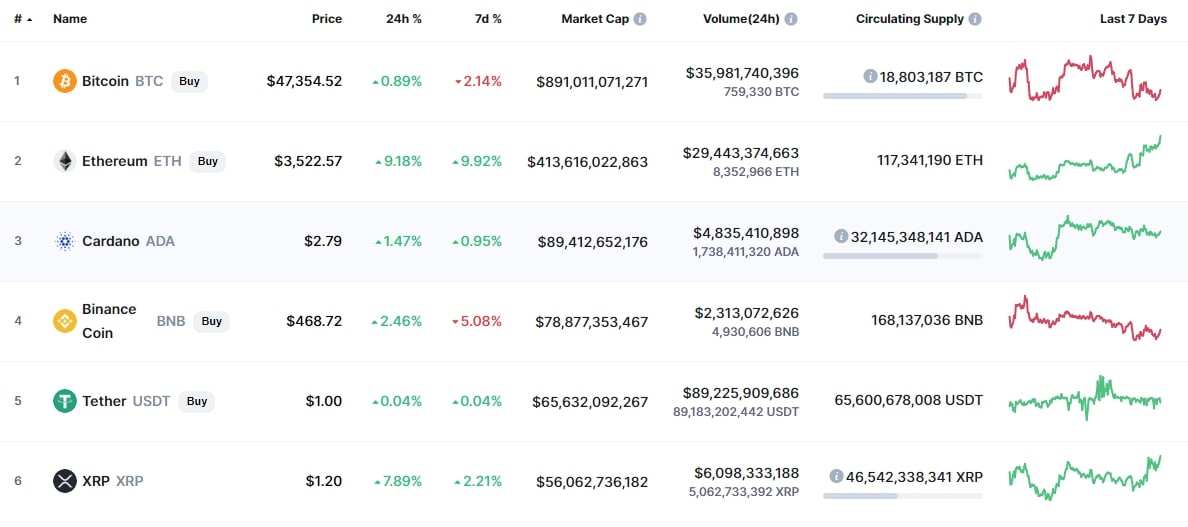
Task: Click the Bitcoin orange logo icon
Action: point(64,81)
